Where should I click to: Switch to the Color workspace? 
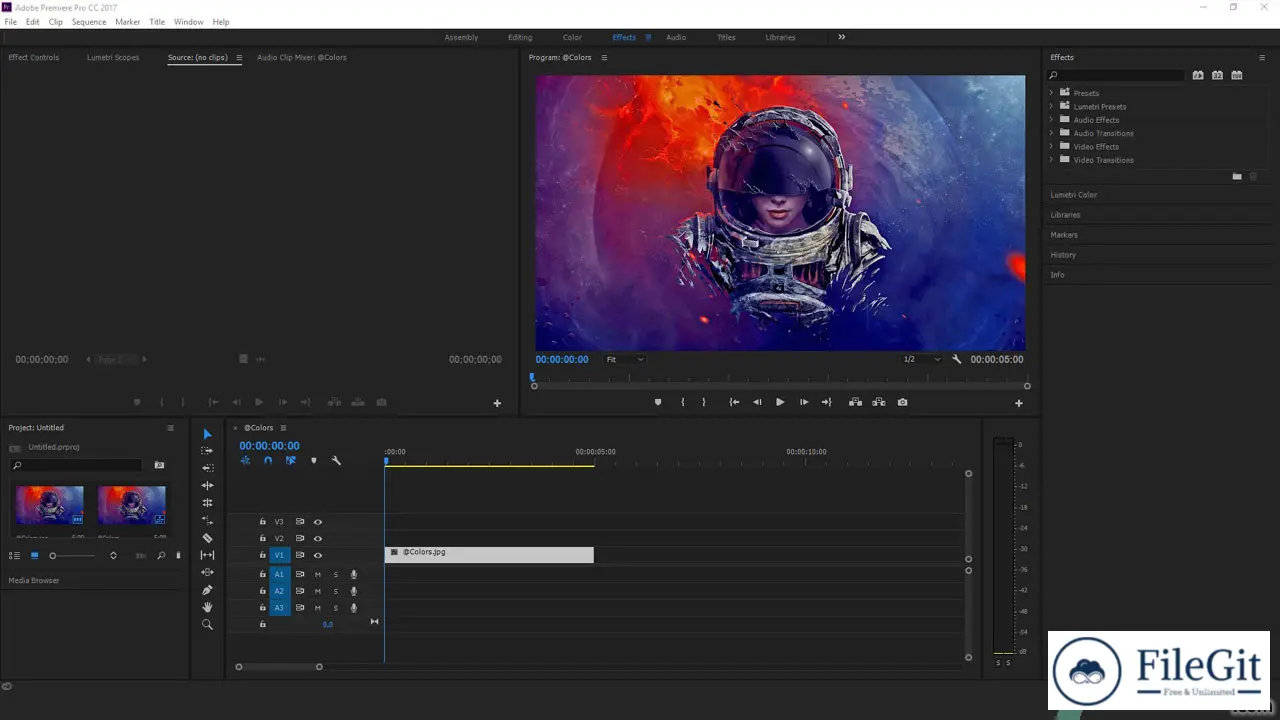[x=572, y=37]
